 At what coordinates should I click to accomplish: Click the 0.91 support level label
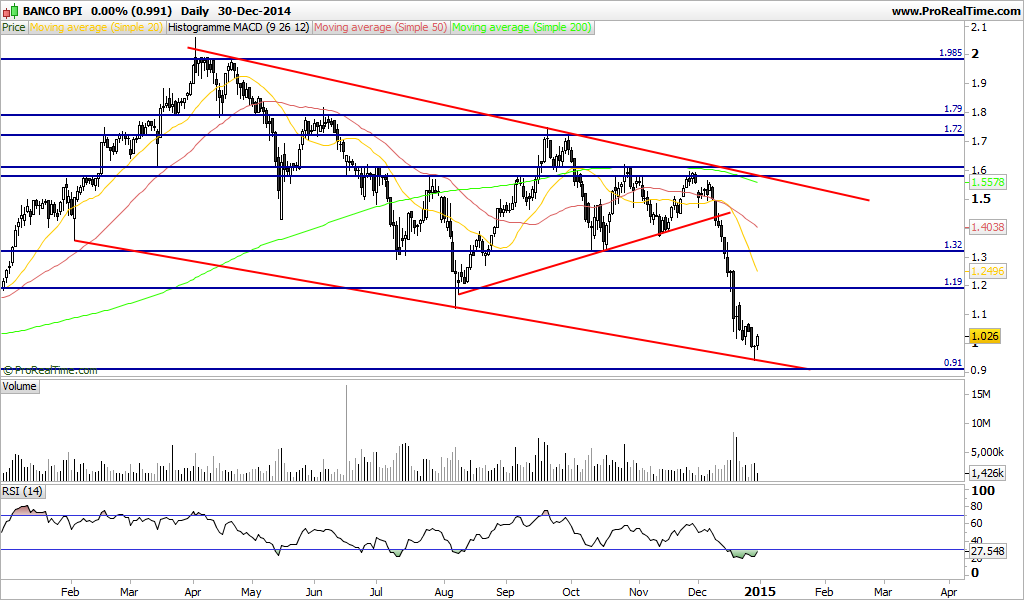pos(953,362)
